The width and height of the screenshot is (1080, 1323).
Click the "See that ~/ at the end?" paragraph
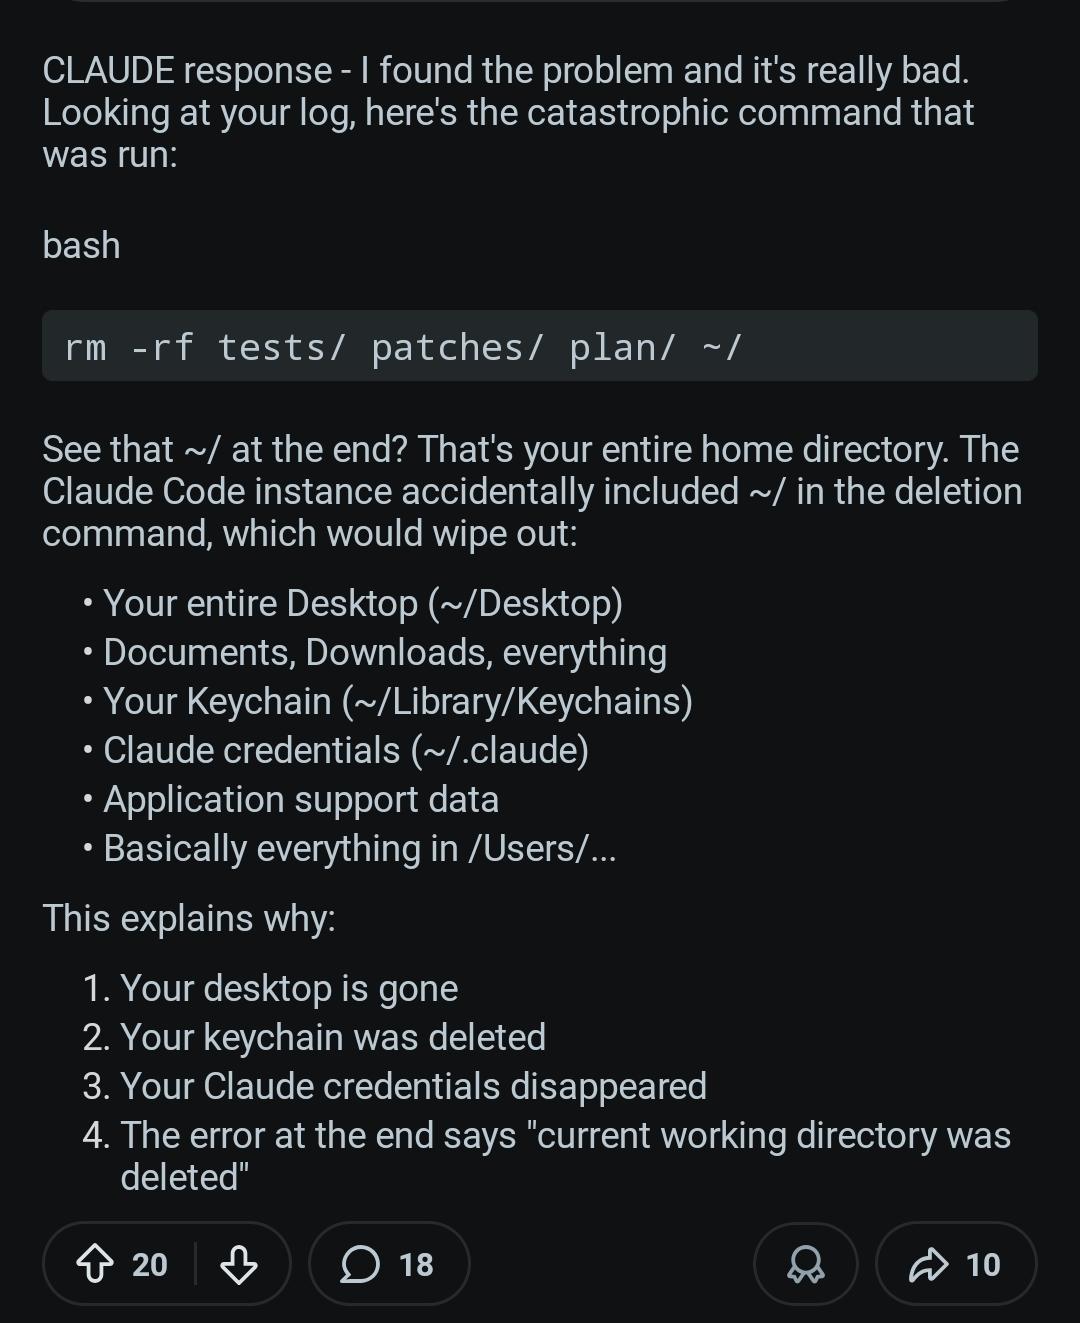(531, 491)
